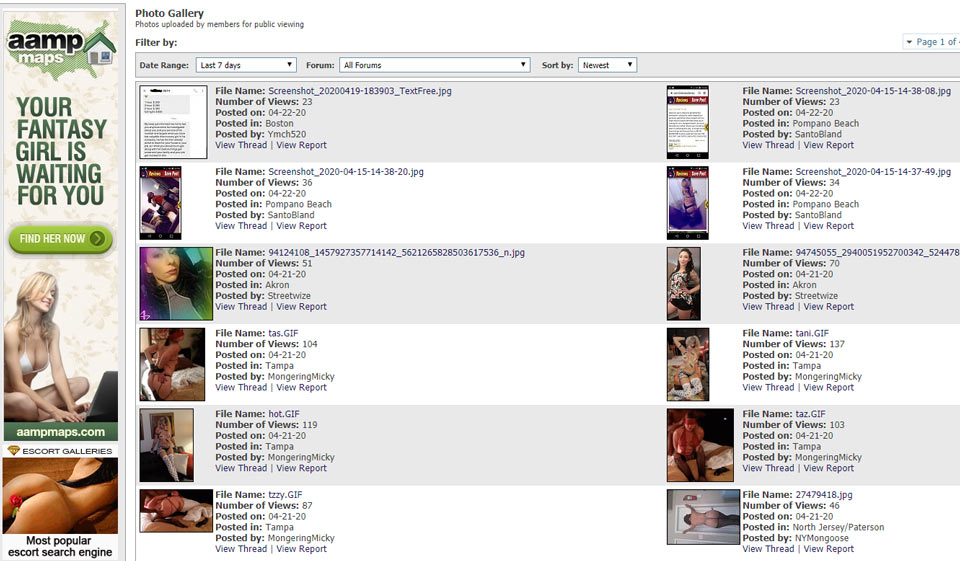Open the Page 1 pagination menu
The image size is (960, 561).
[932, 42]
